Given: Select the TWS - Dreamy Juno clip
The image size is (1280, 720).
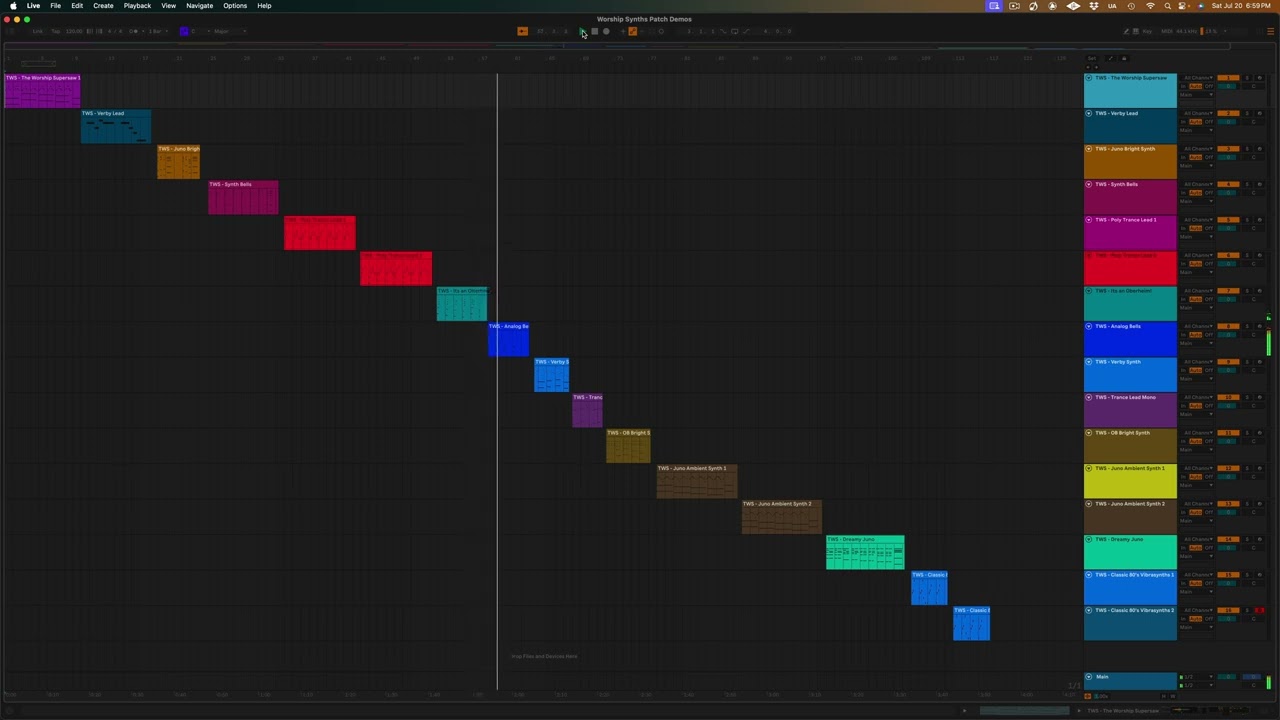Looking at the screenshot, I should coord(865,553).
